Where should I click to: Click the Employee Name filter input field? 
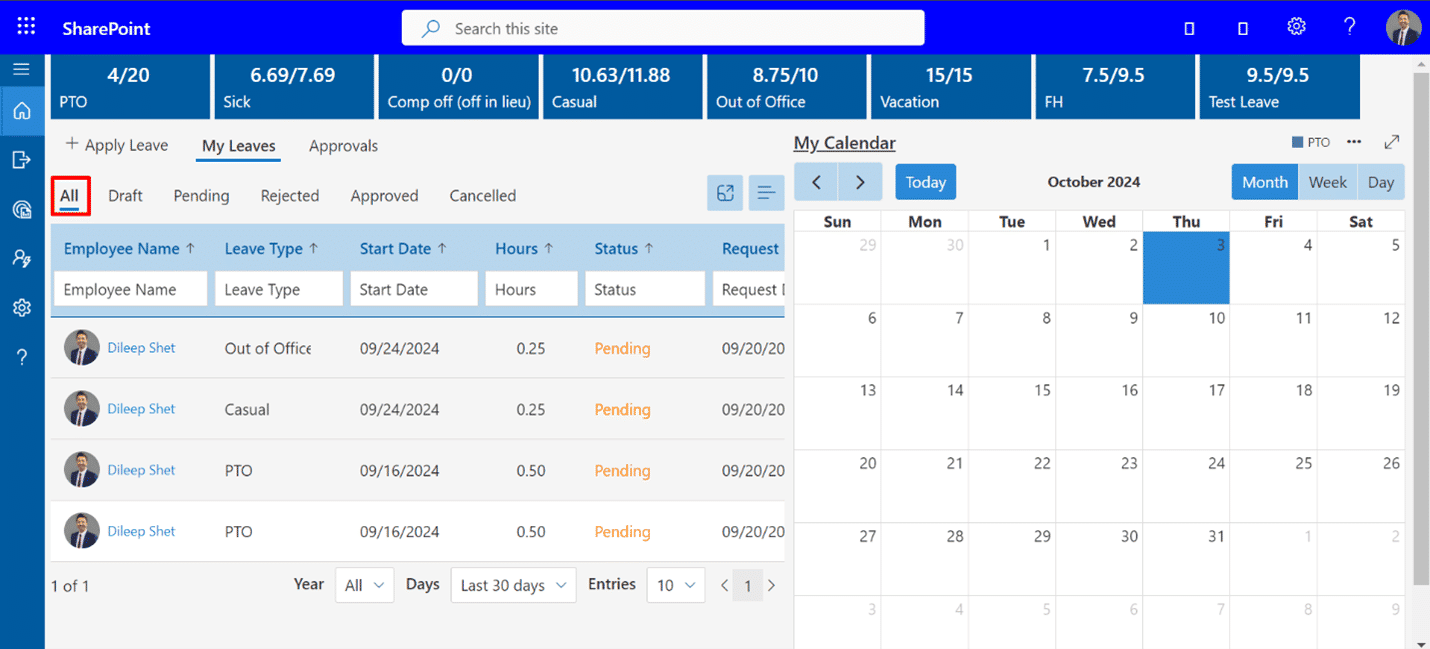pos(130,290)
